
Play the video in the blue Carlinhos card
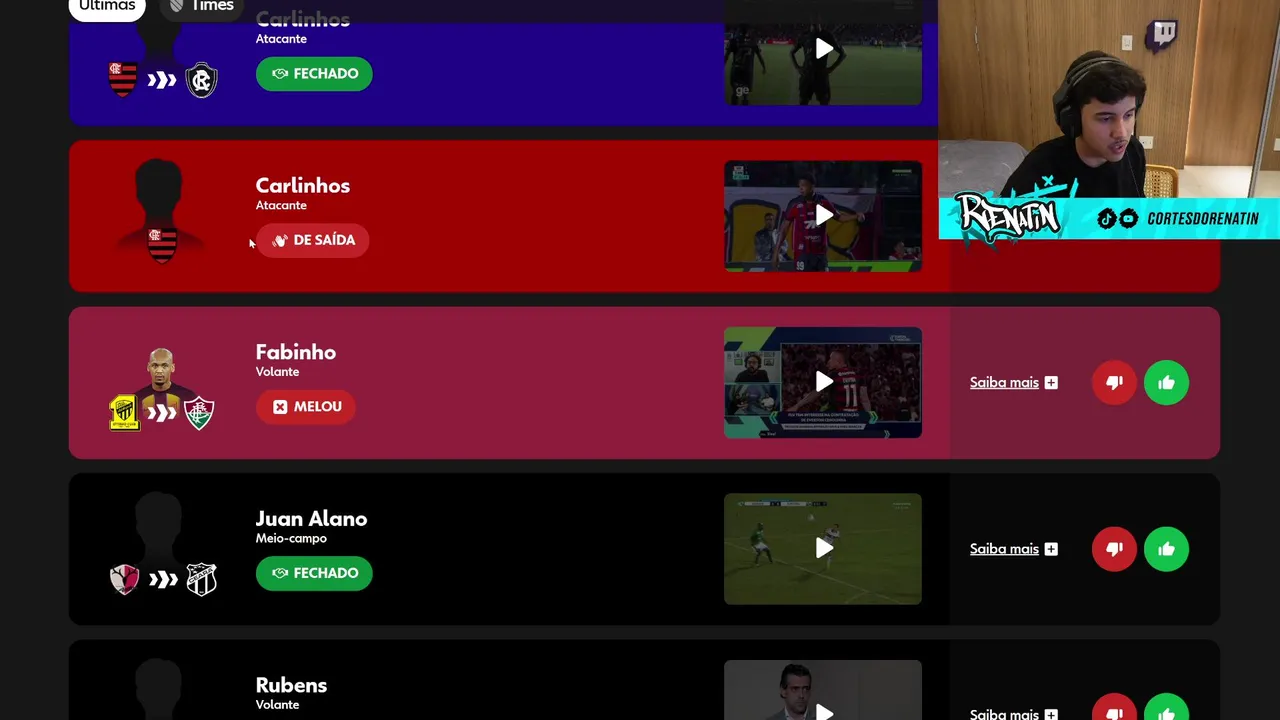[x=823, y=48]
